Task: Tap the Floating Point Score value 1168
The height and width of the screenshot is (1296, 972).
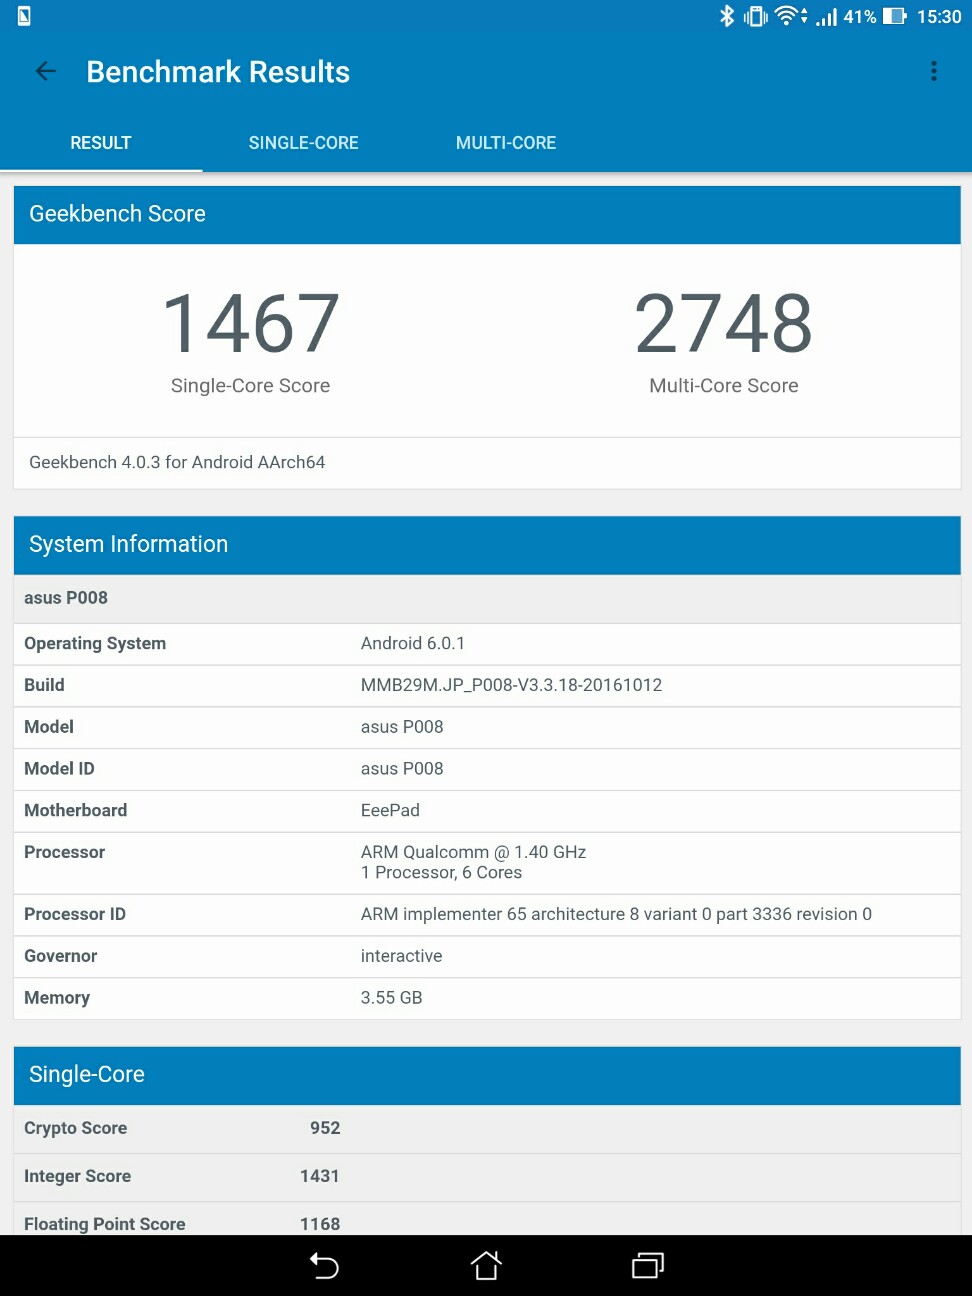Action: [320, 1224]
